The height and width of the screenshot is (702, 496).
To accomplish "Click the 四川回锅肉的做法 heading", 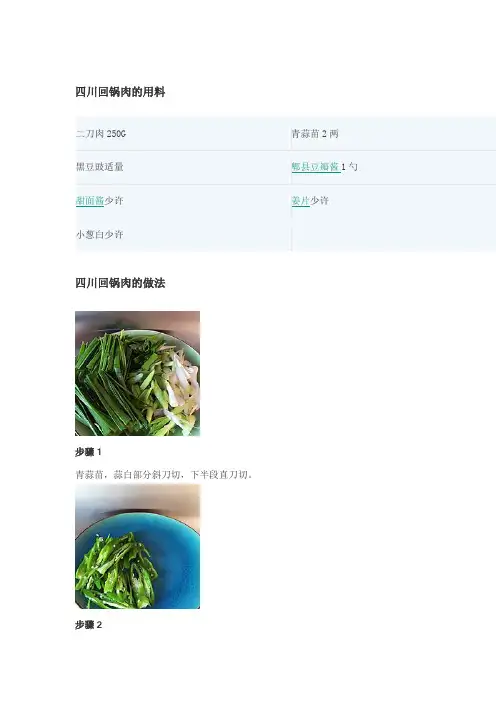I will tap(120, 283).
